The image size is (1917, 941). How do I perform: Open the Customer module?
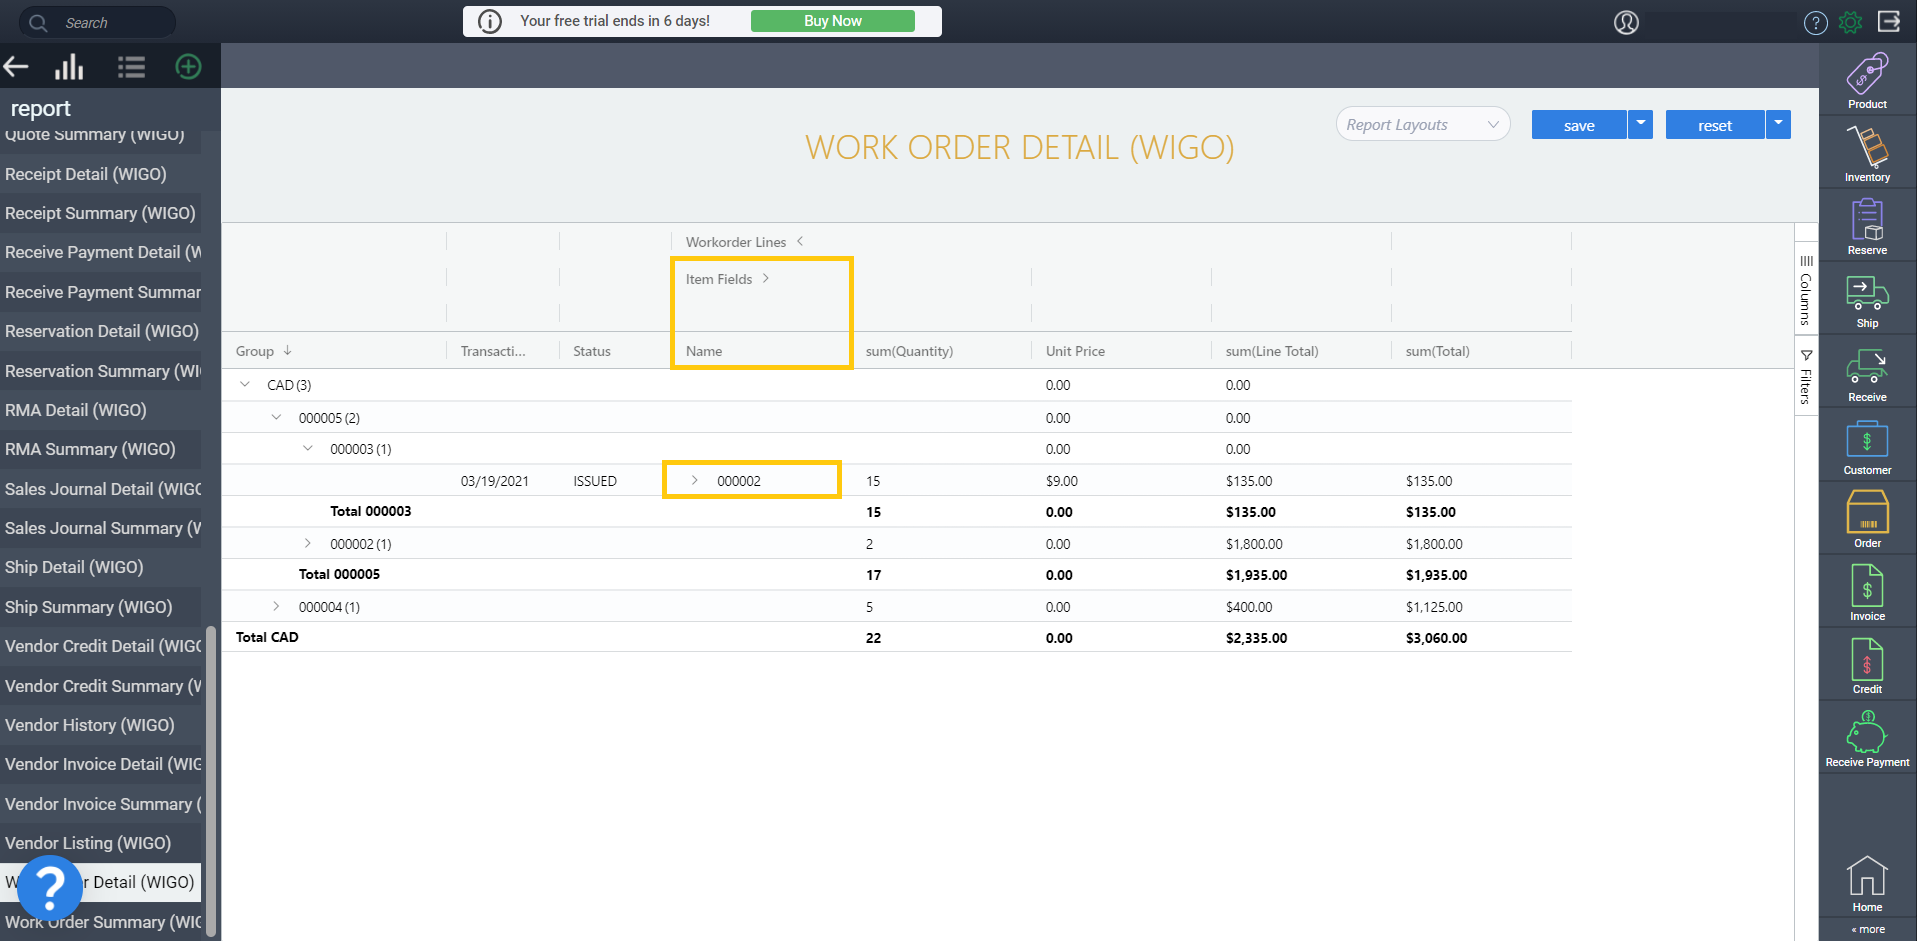(1867, 446)
